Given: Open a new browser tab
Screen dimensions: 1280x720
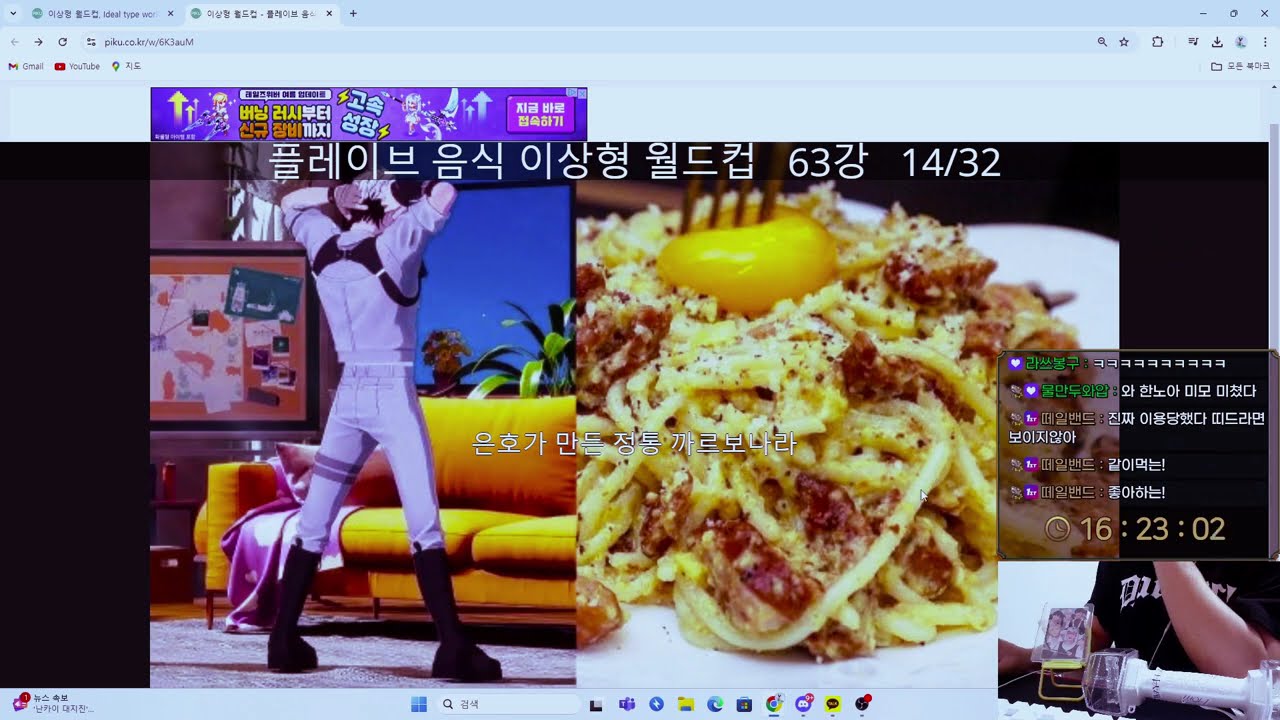Looking at the screenshot, I should pyautogui.click(x=353, y=13).
